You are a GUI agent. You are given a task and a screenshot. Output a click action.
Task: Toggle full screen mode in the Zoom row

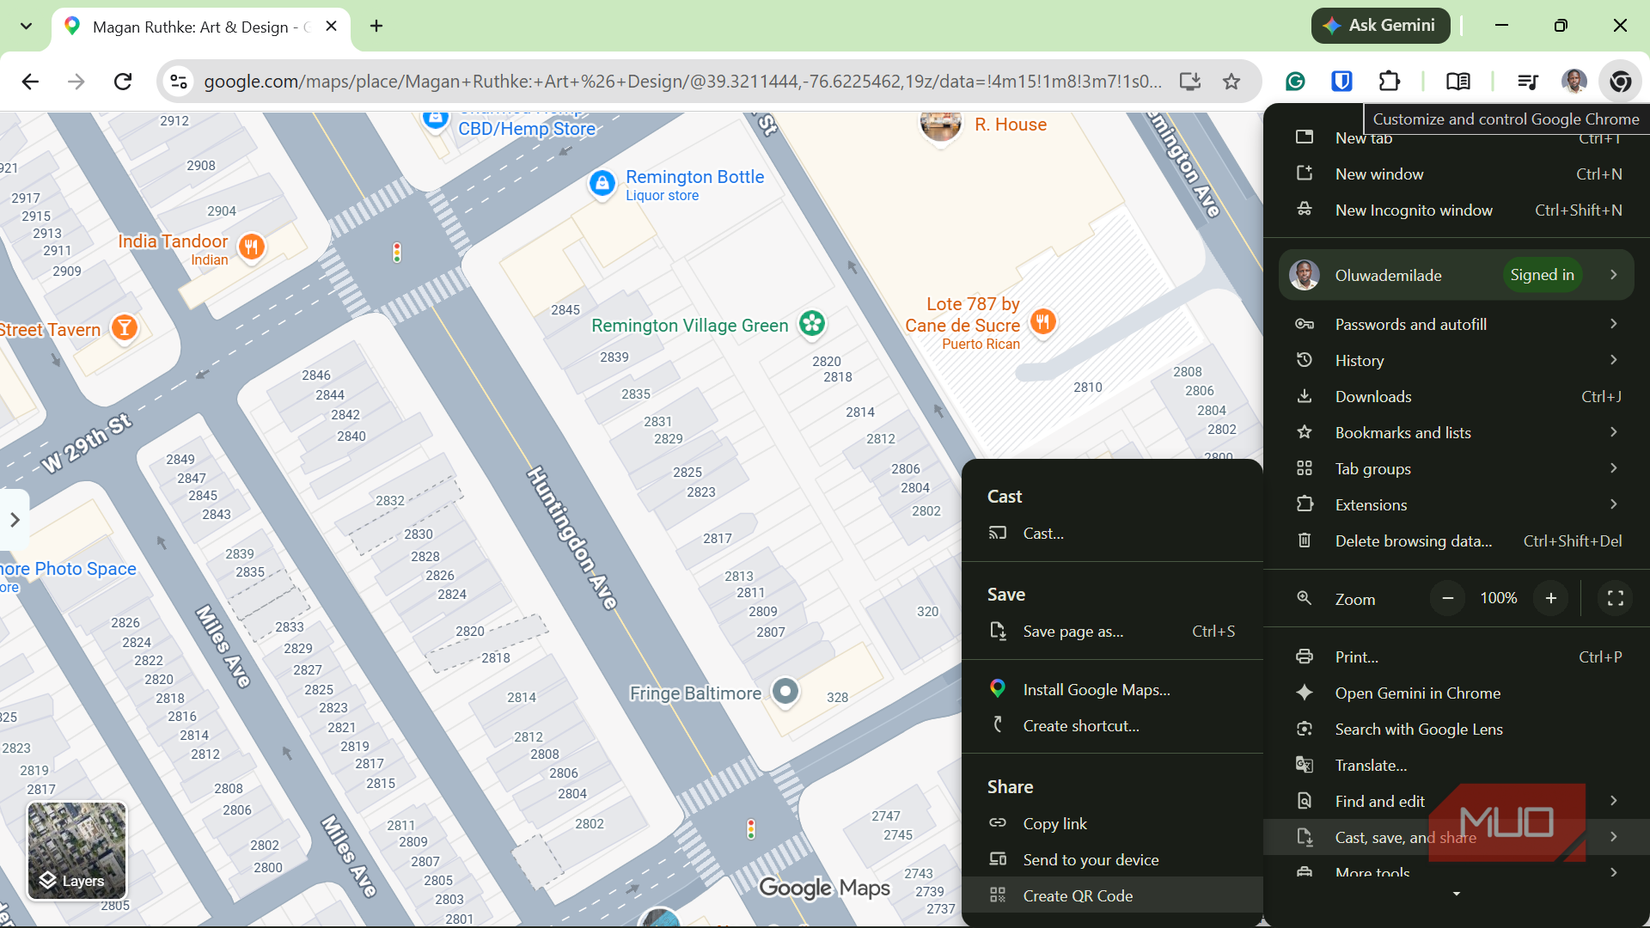[1615, 598]
